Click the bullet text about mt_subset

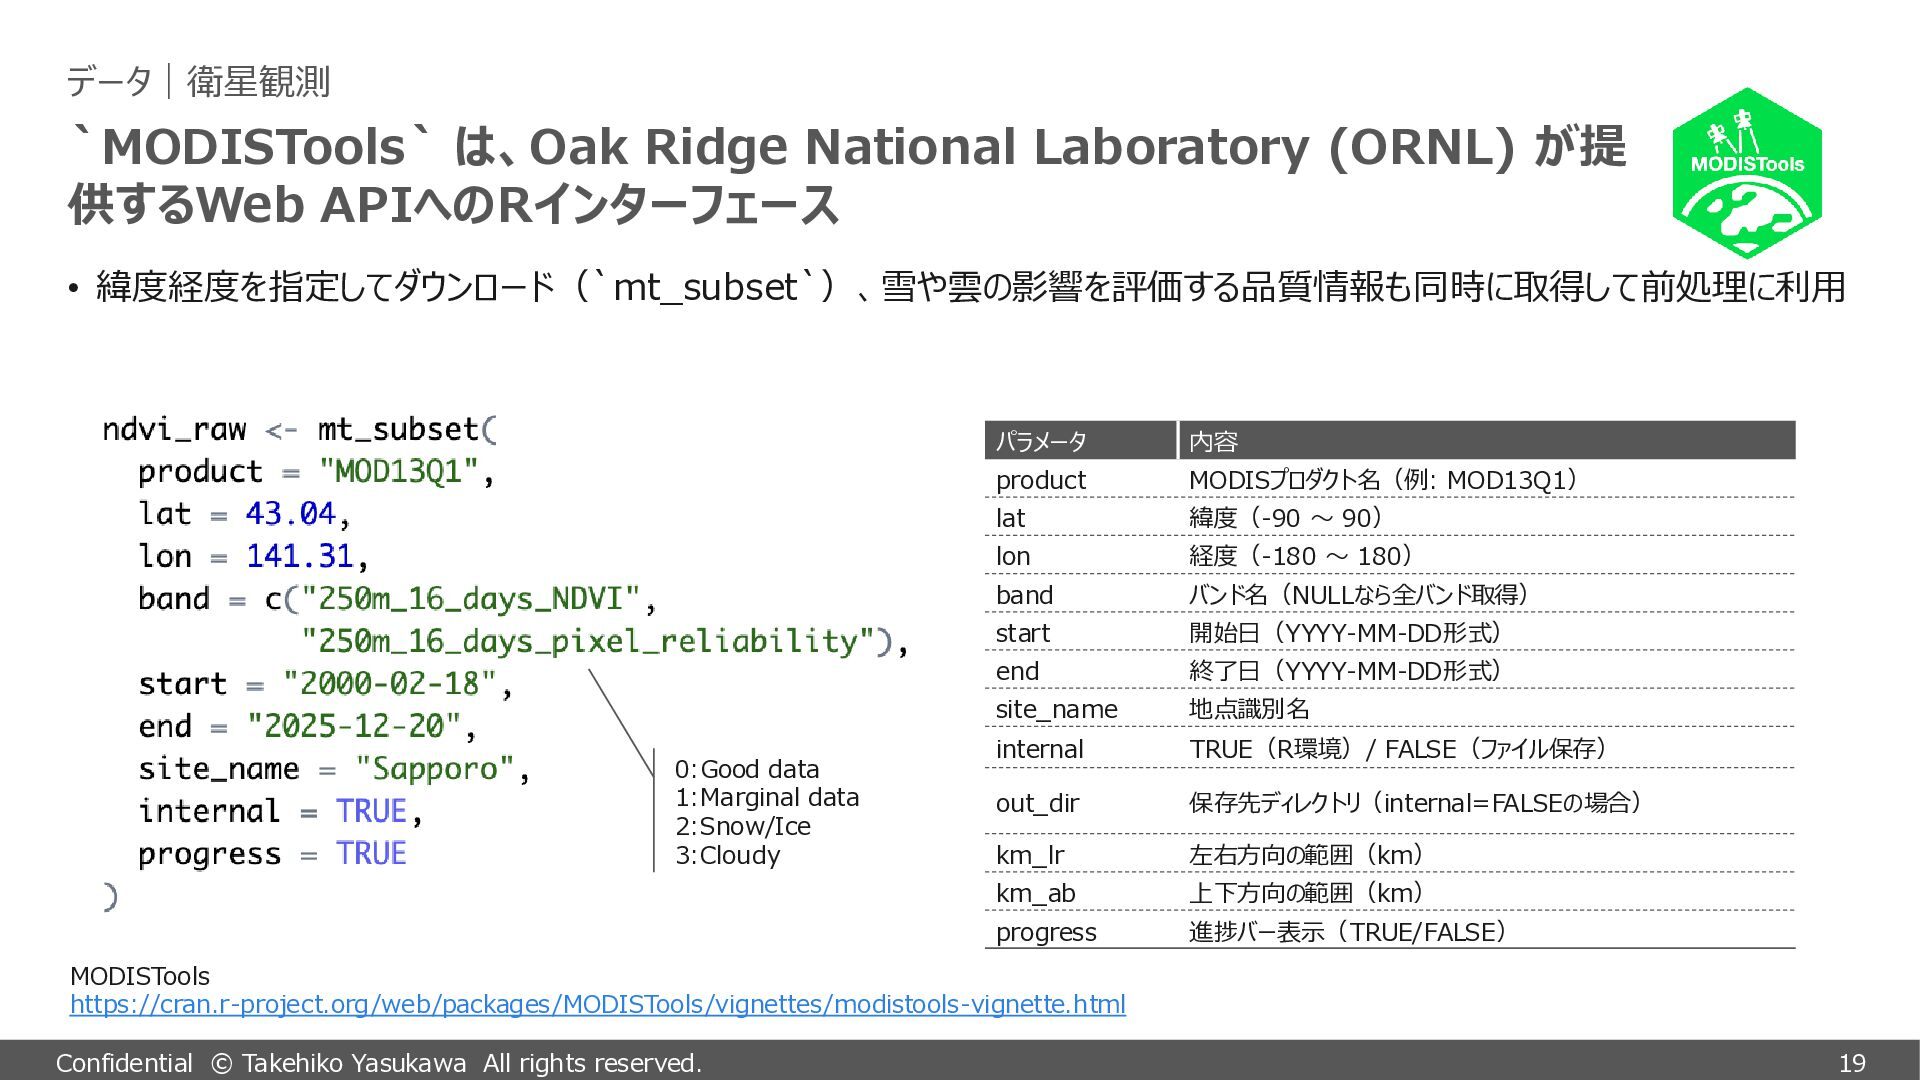point(970,288)
